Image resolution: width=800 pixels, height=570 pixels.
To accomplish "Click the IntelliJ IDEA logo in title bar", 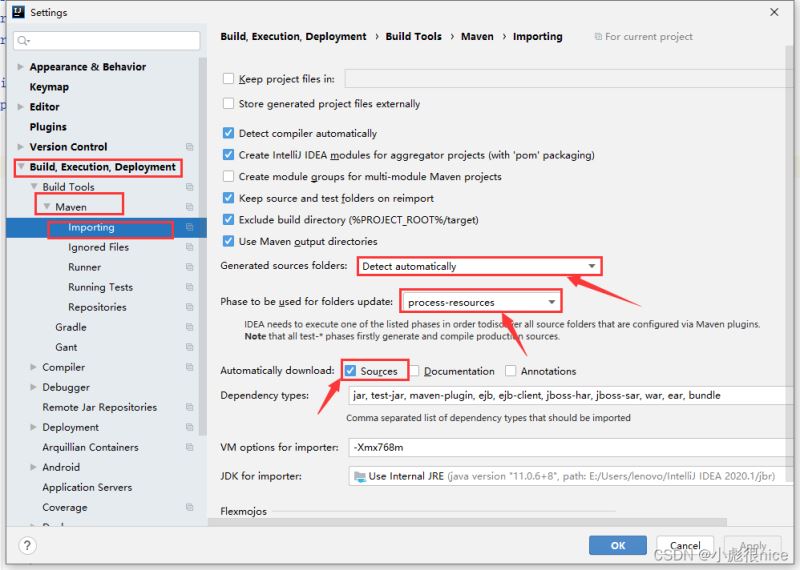I will point(18,12).
